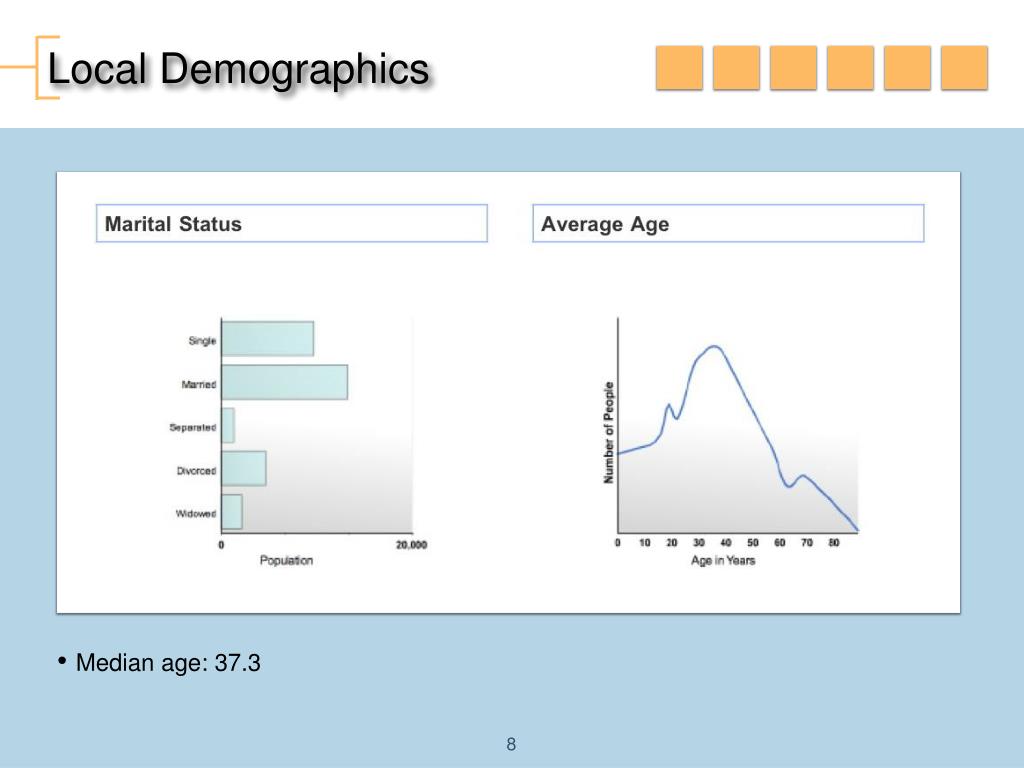Click the Married axis label
The width and height of the screenshot is (1024, 768).
[x=199, y=384]
